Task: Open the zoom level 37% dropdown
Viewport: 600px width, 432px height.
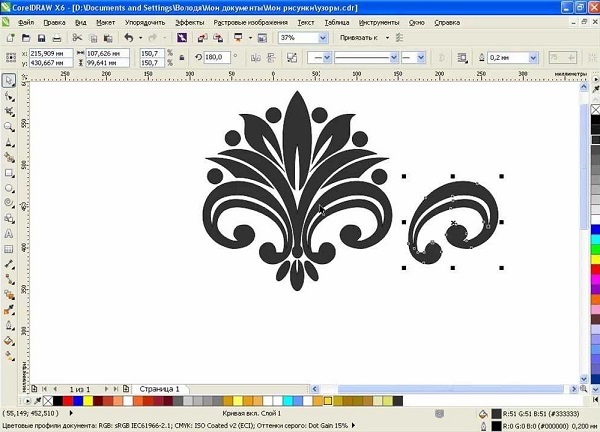Action: tap(322, 37)
